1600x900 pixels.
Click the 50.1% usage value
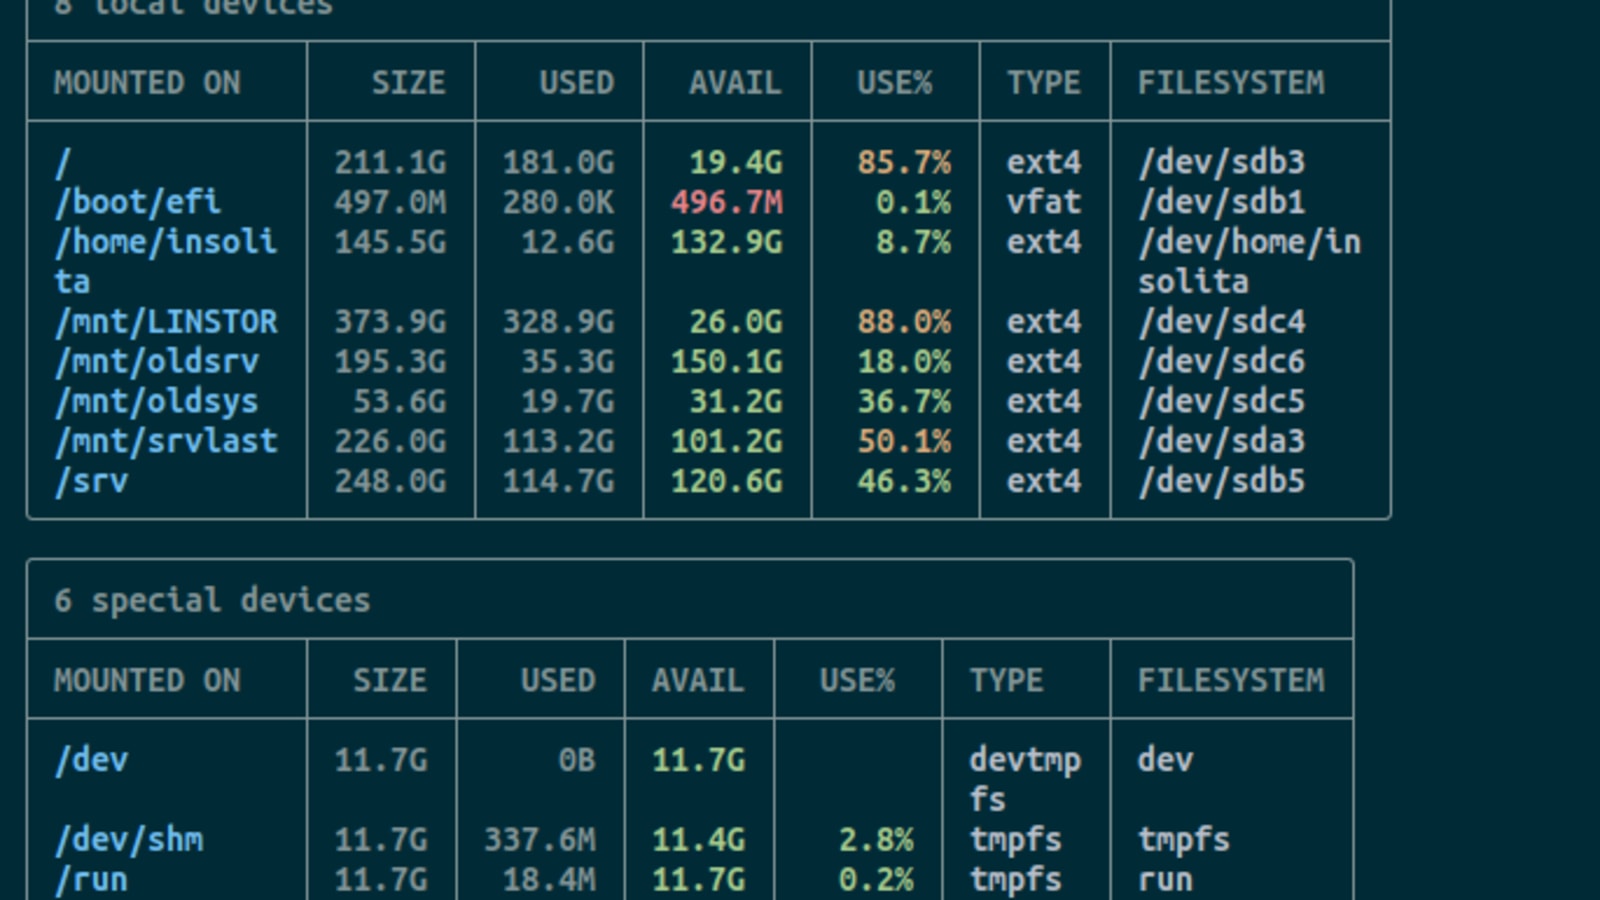pyautogui.click(x=904, y=442)
